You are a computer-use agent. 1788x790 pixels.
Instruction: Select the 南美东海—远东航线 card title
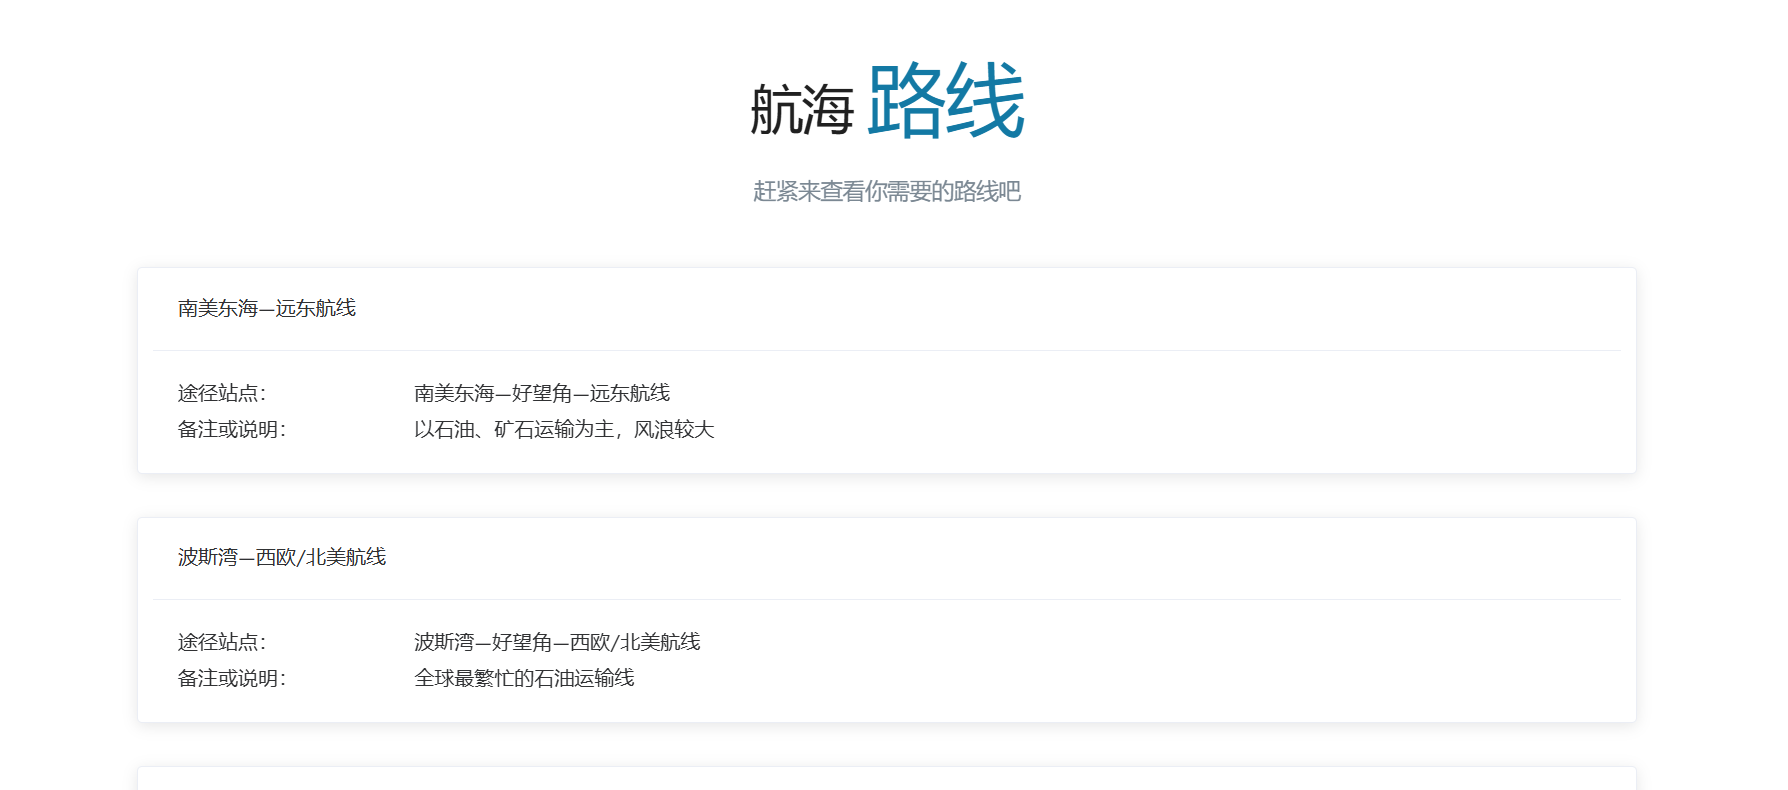[267, 308]
